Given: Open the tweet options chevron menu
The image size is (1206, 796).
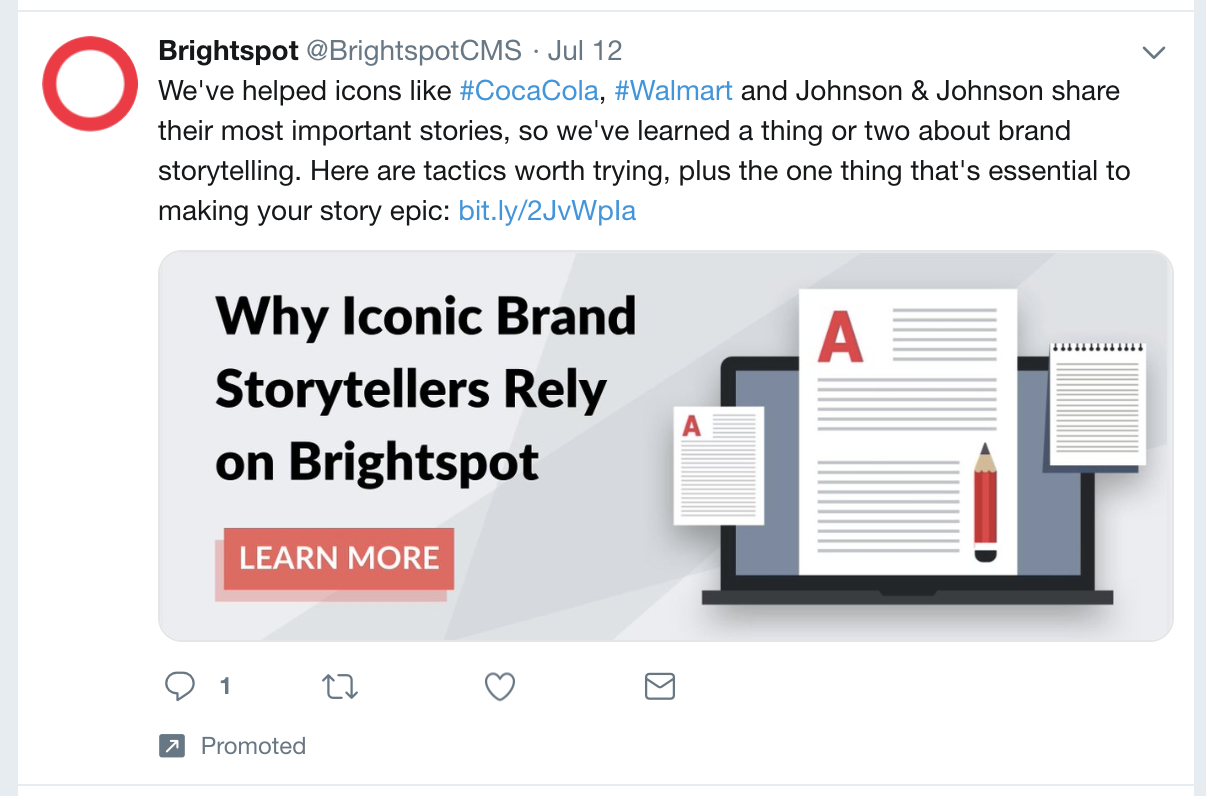Looking at the screenshot, I should pyautogui.click(x=1154, y=52).
